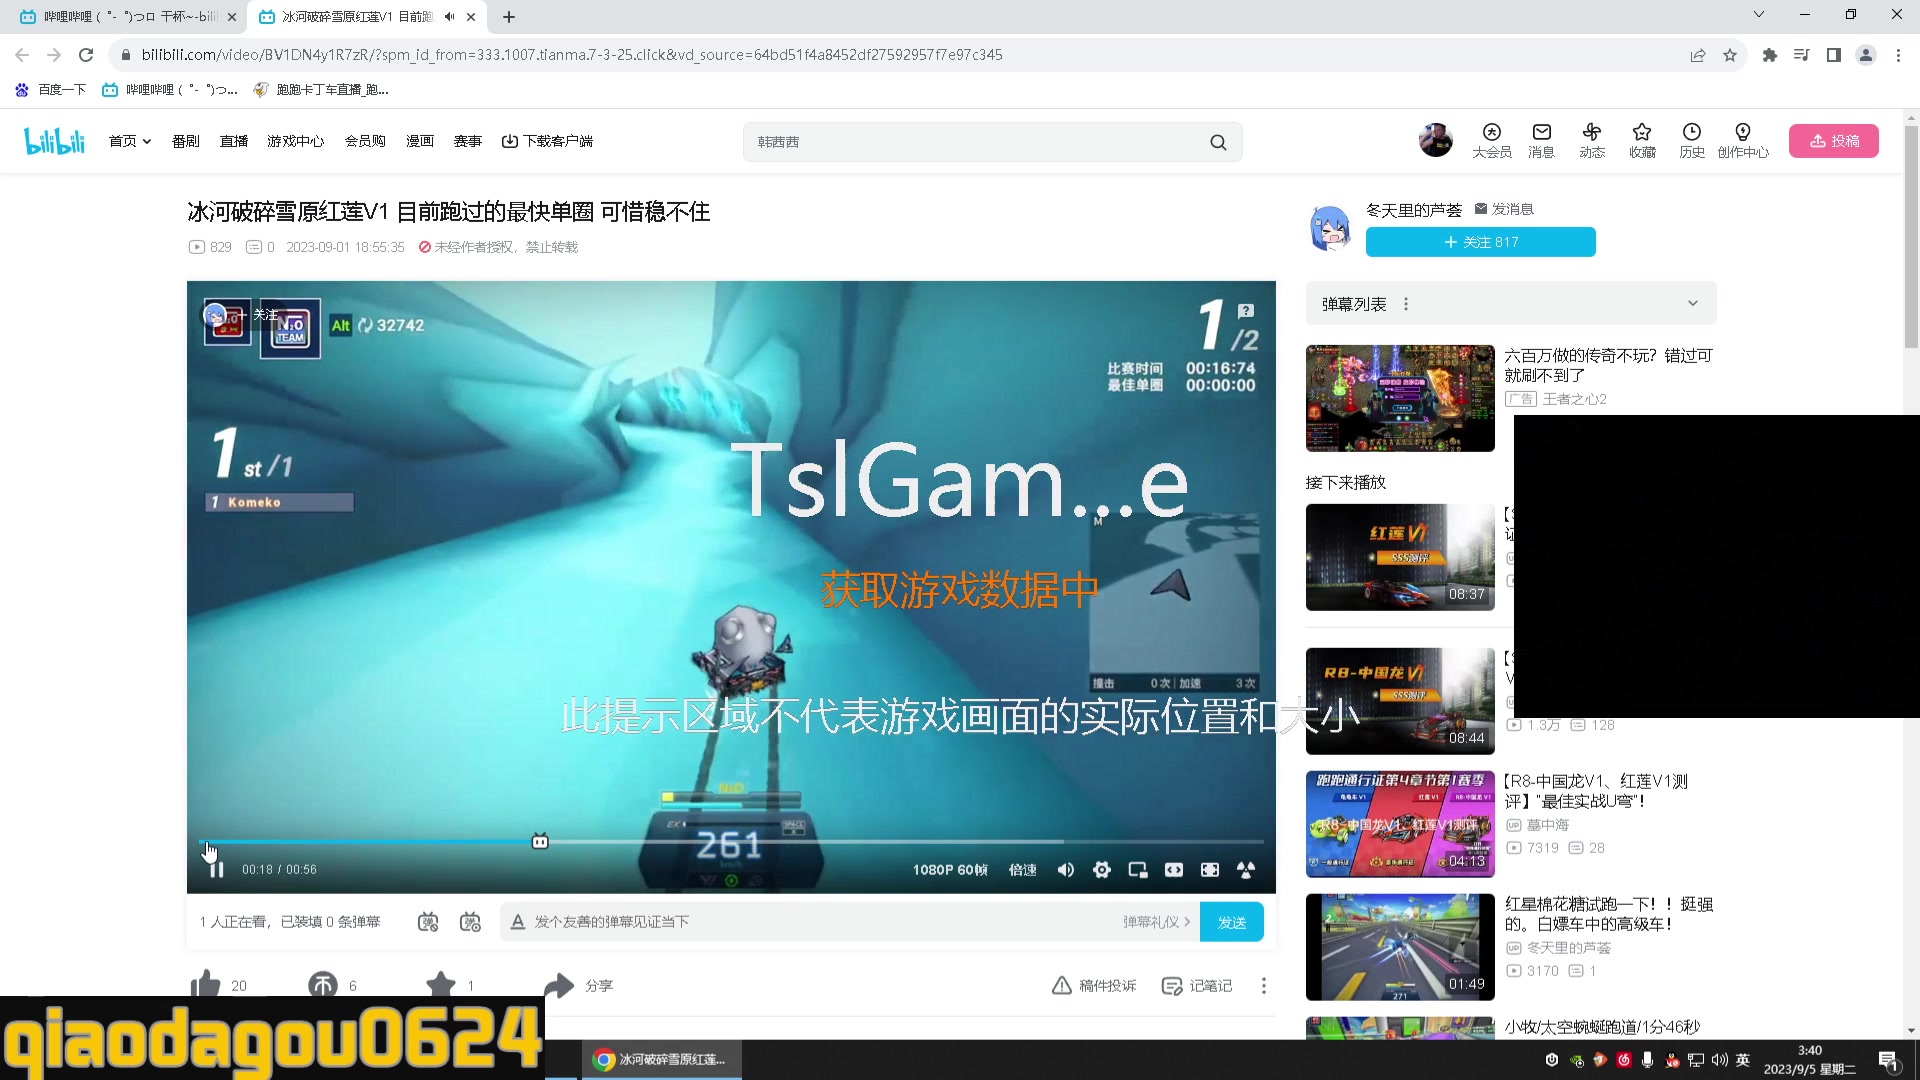Open the R8-中国龙V1 08:44 thumbnail
1920x1080 pixels.
1400,701
